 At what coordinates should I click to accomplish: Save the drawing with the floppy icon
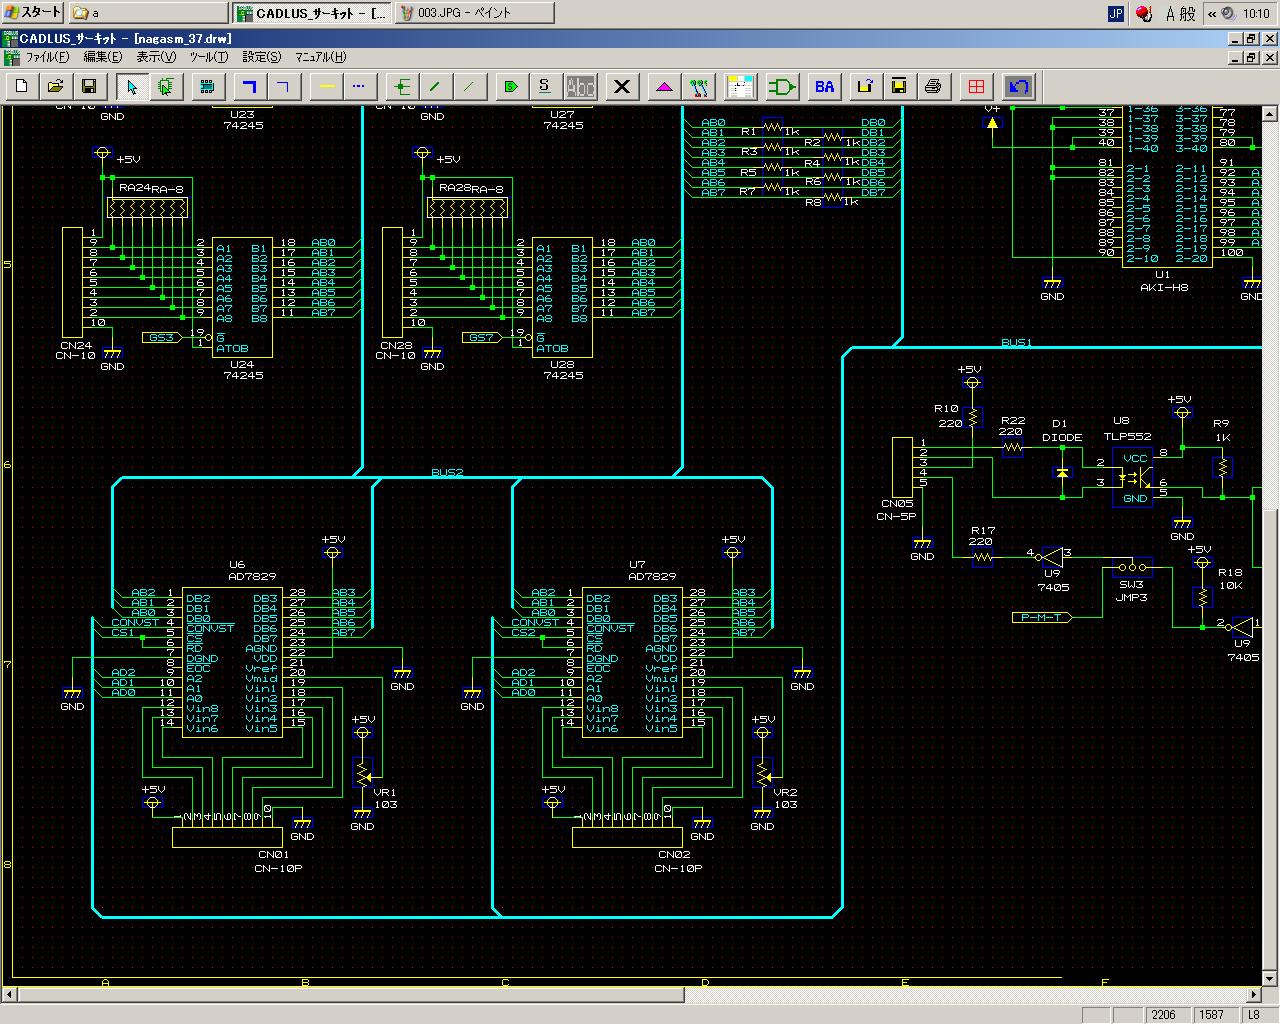[89, 87]
